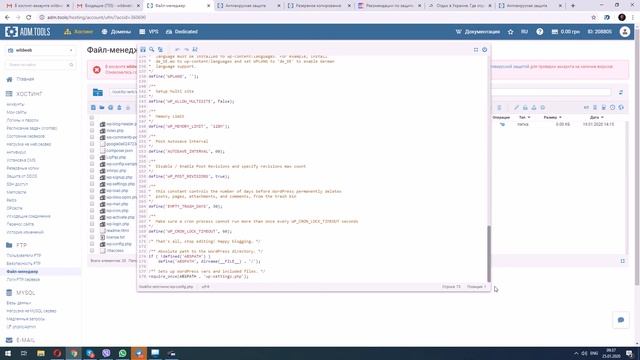Redo the edit in the editor toolbar
640x360 pixels.
click(186, 49)
